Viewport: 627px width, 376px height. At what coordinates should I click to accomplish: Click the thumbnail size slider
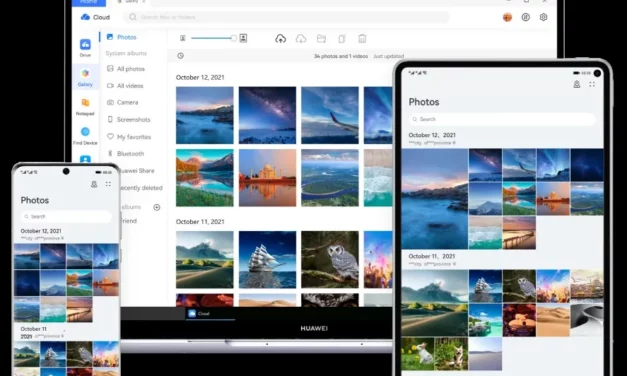click(213, 38)
